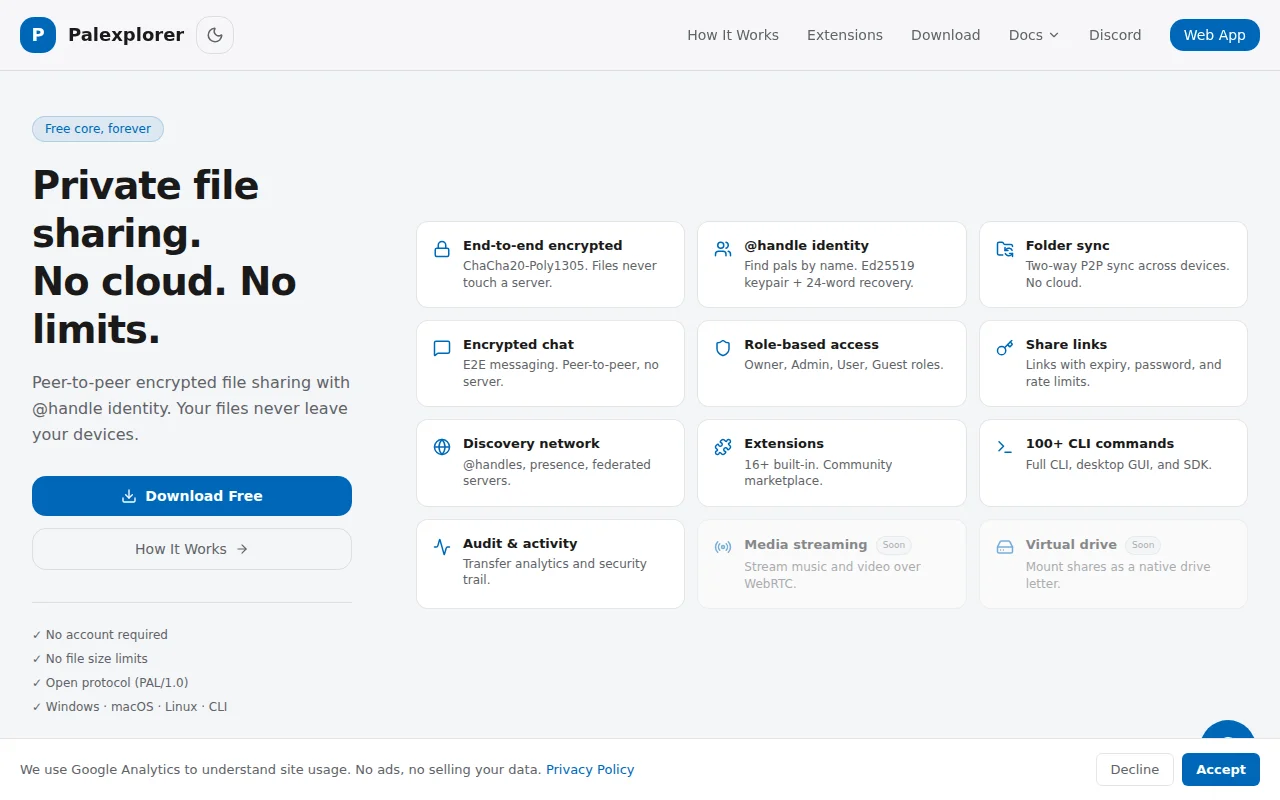The width and height of the screenshot is (1280, 800).
Task: Click the @handle identity card title
Action: pyautogui.click(x=807, y=245)
